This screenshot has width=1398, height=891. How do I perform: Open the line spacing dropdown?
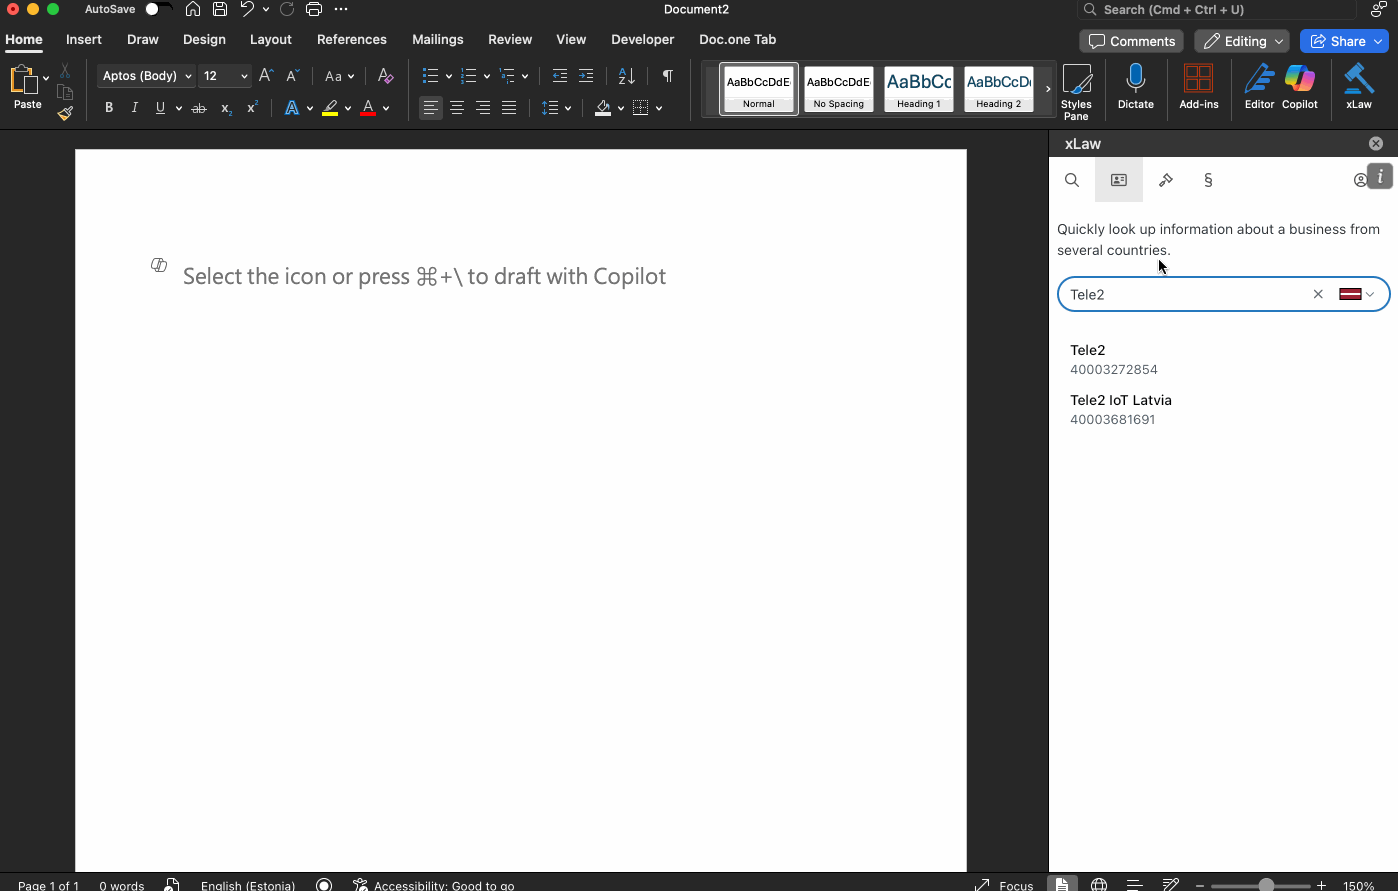click(x=556, y=108)
